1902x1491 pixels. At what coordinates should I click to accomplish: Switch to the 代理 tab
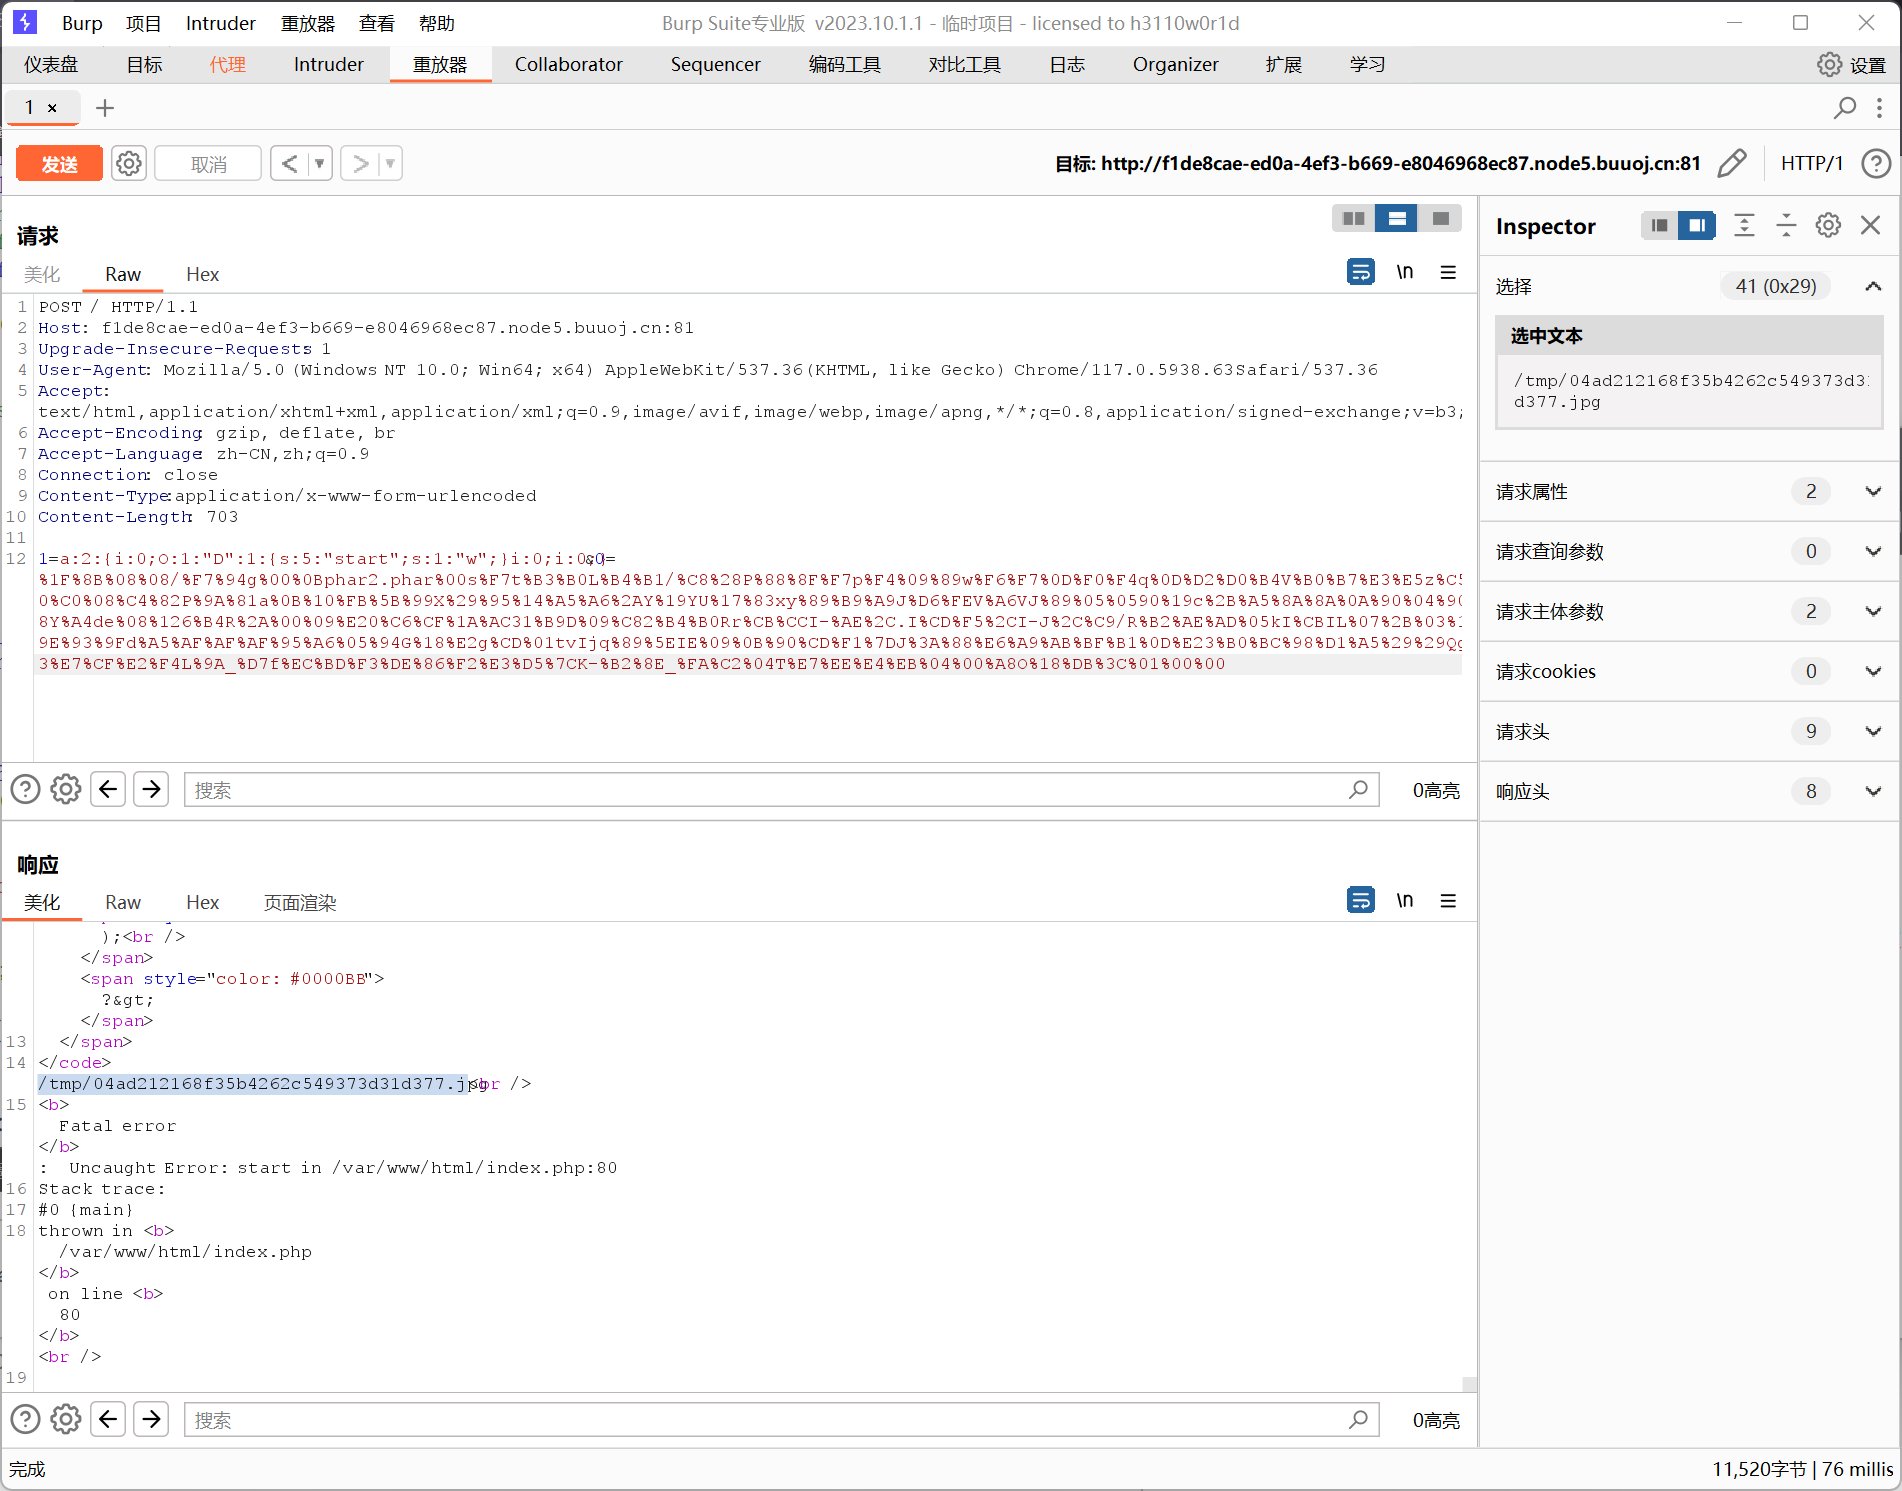[x=227, y=65]
